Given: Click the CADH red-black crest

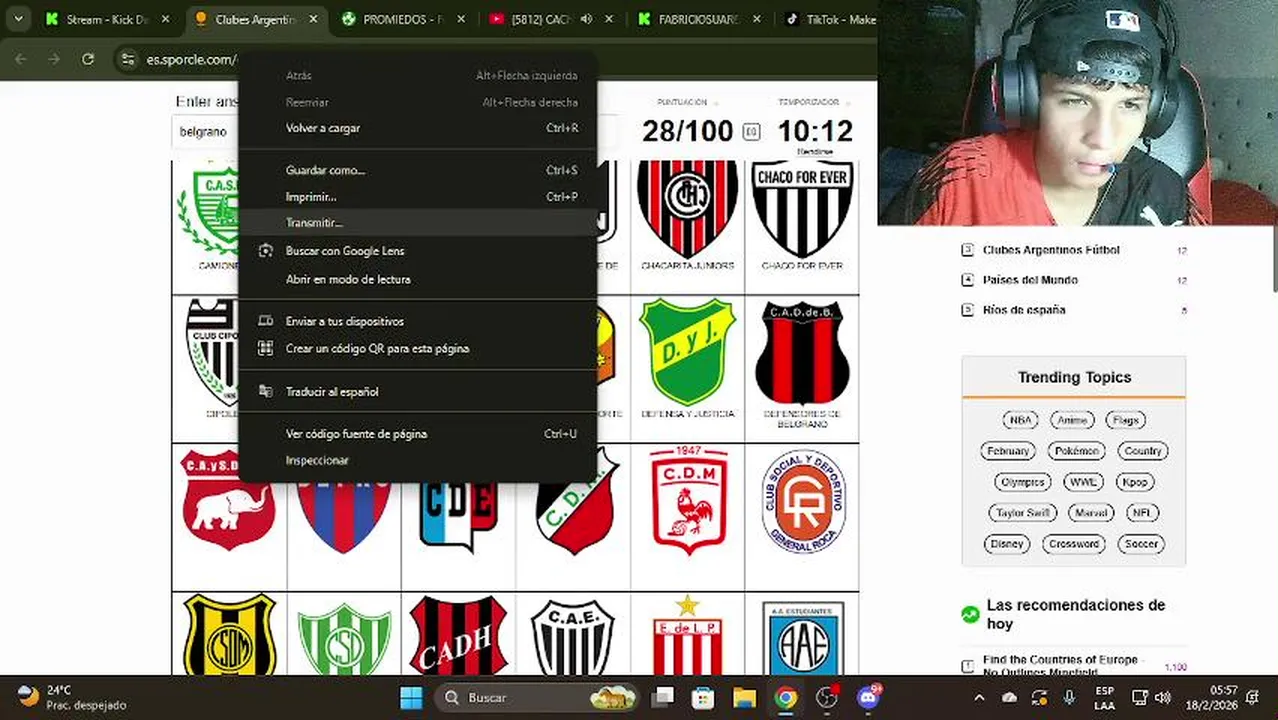Looking at the screenshot, I should (x=458, y=636).
